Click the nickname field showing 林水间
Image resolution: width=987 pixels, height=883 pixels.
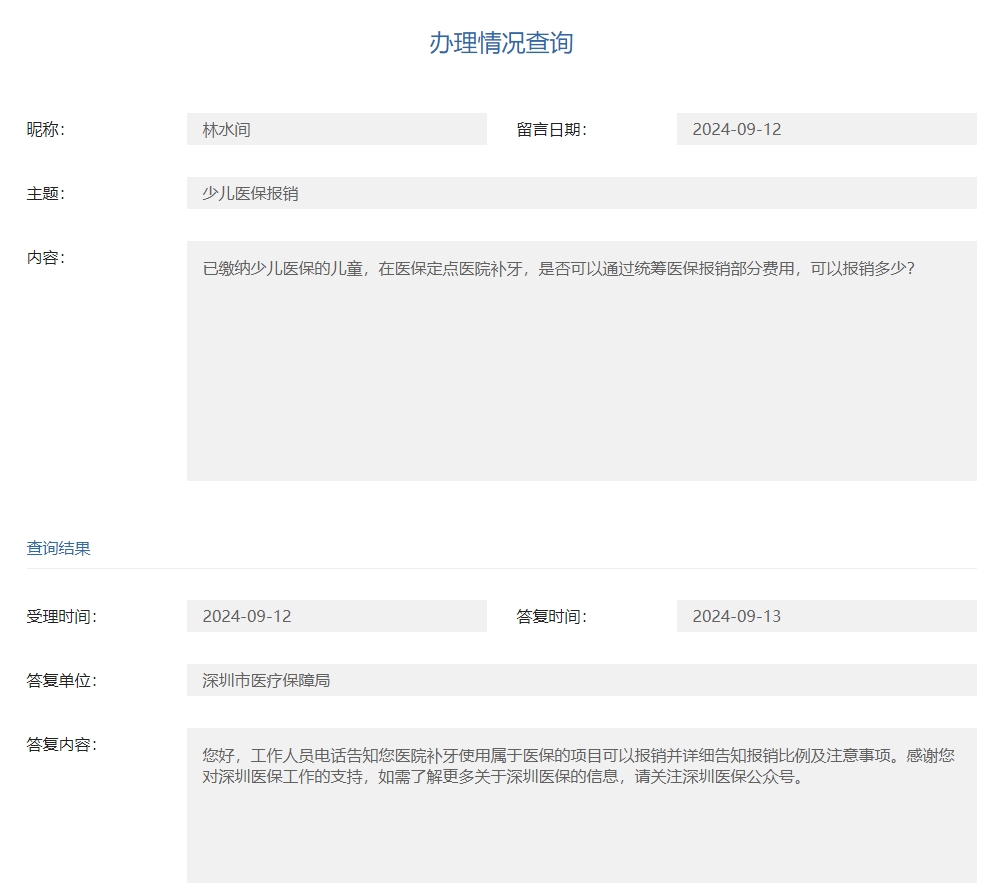click(x=336, y=129)
